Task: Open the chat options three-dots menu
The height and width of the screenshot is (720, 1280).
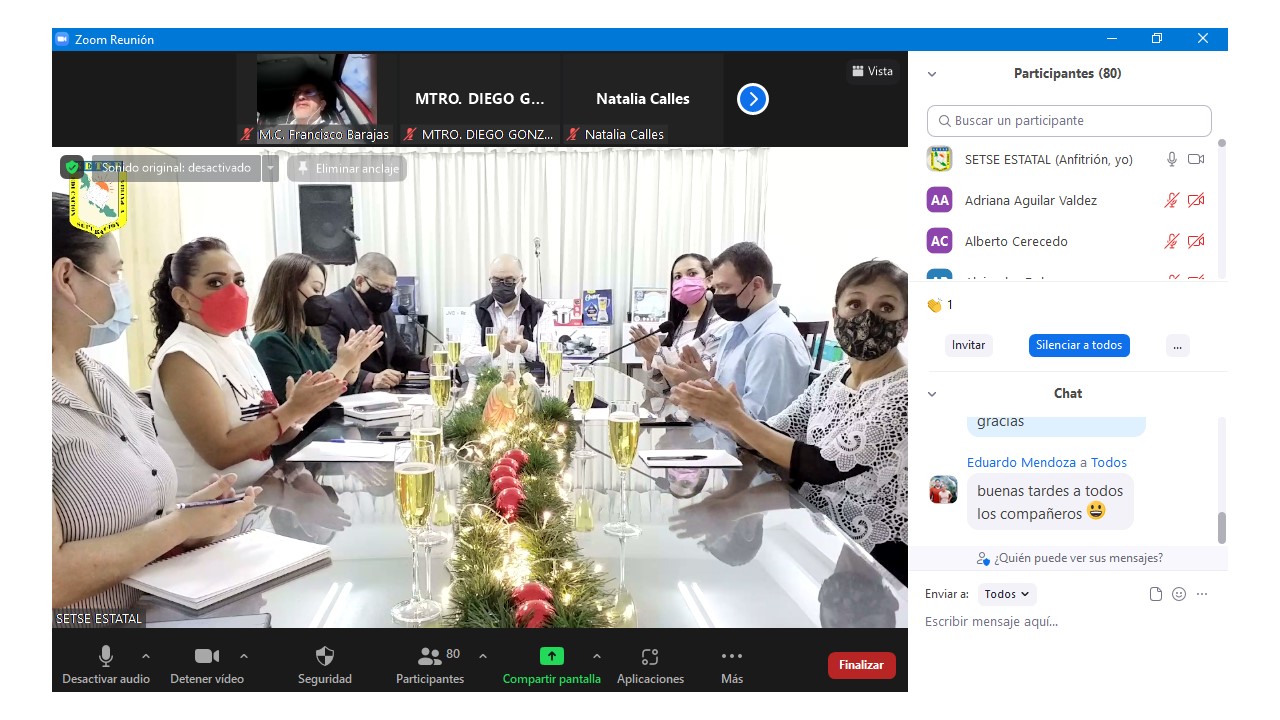Action: [1202, 594]
